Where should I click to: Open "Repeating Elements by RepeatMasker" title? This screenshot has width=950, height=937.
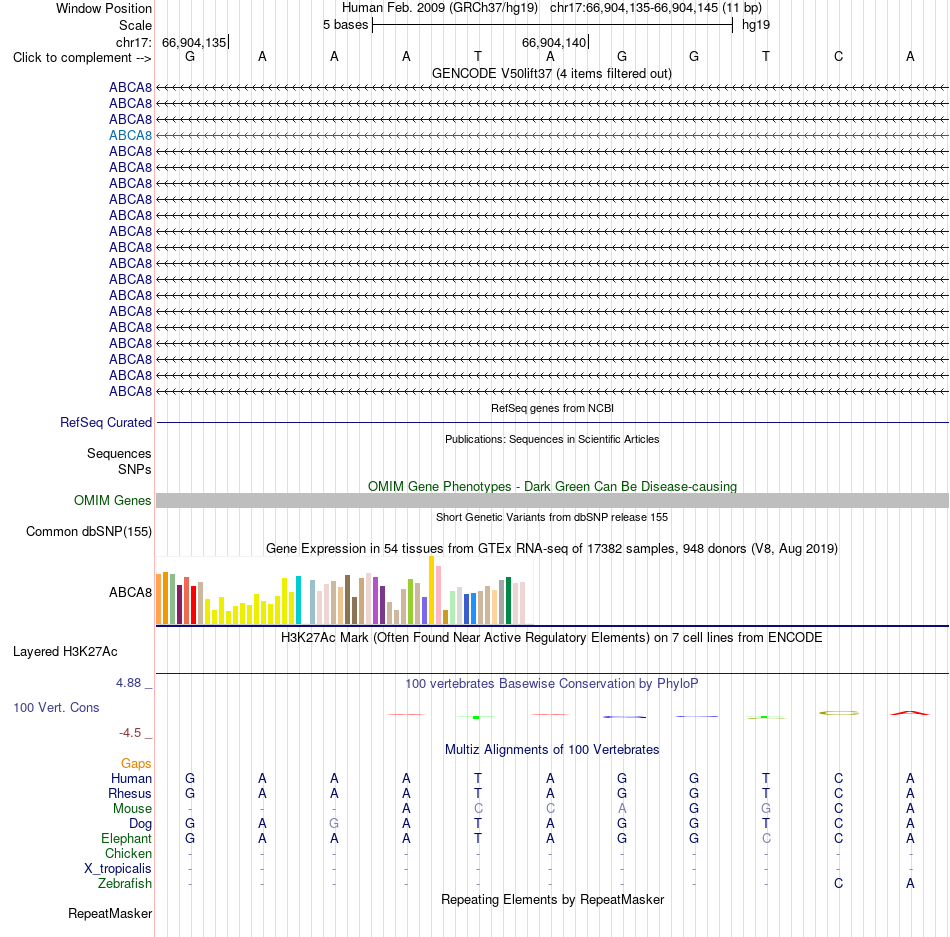click(x=552, y=900)
